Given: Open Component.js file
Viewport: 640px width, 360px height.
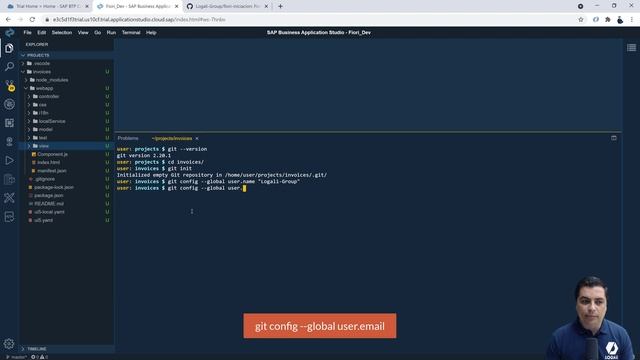Looking at the screenshot, I should coord(52,154).
